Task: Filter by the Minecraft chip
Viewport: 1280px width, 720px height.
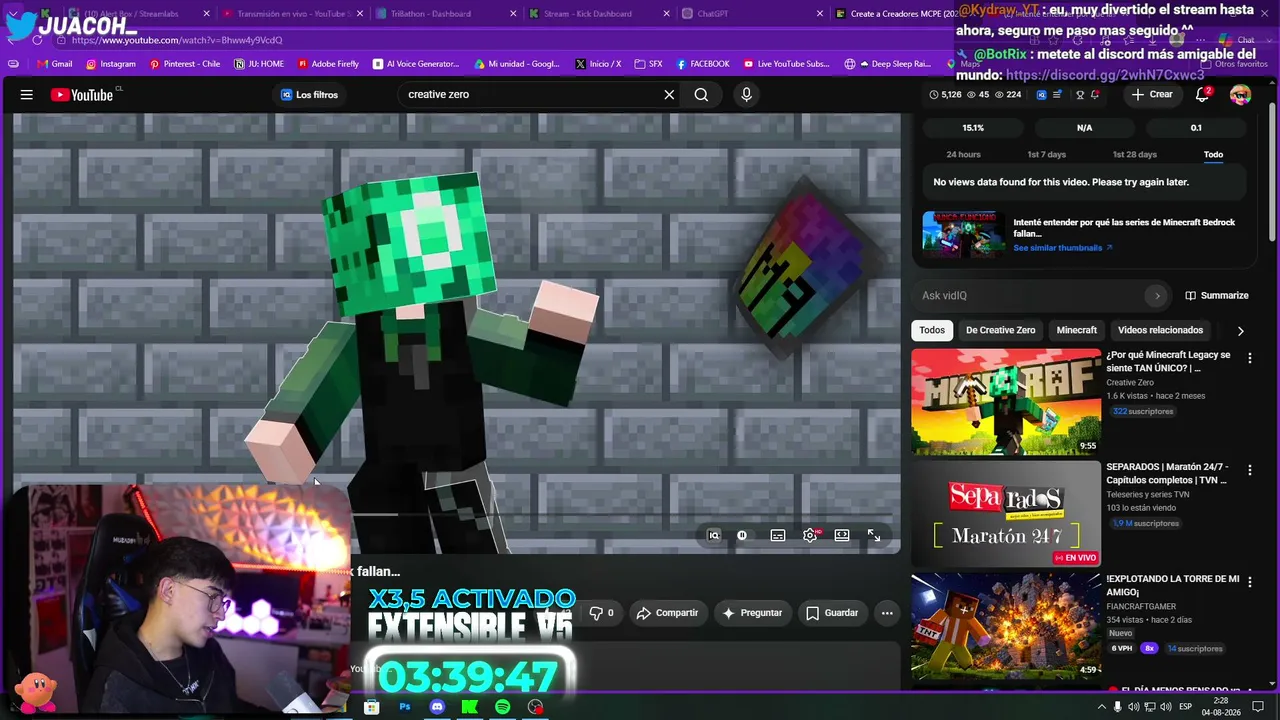Action: point(1077,330)
